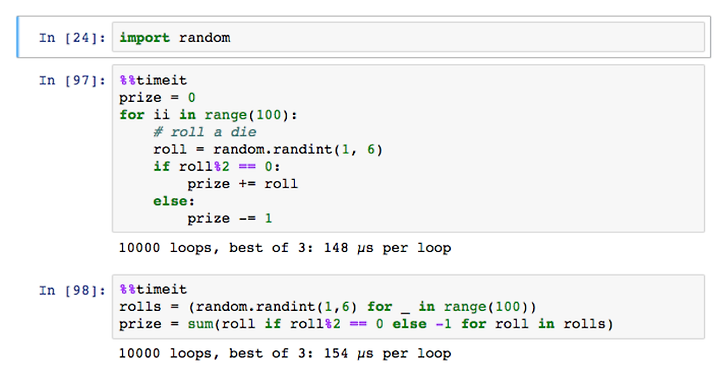720x388 pixels.
Task: Click the In [97] prompt label
Action: (72, 81)
